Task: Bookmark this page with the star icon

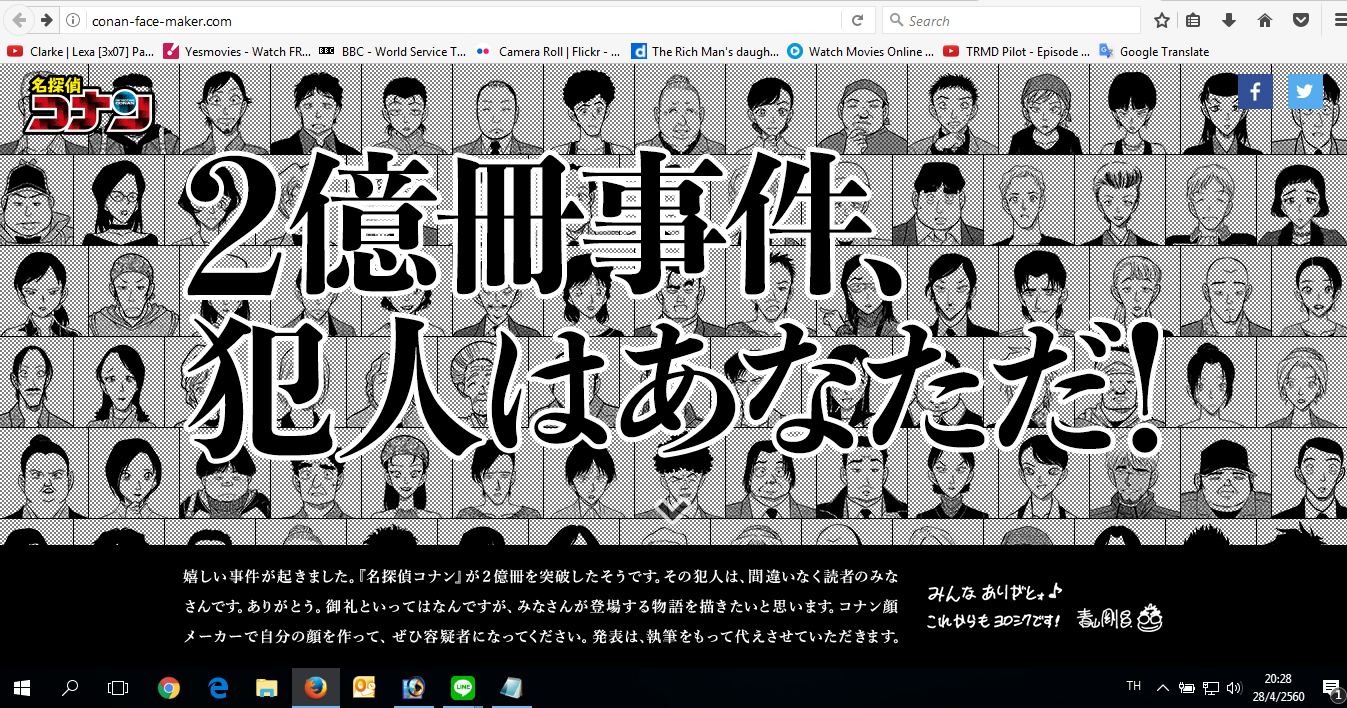Action: [1161, 20]
